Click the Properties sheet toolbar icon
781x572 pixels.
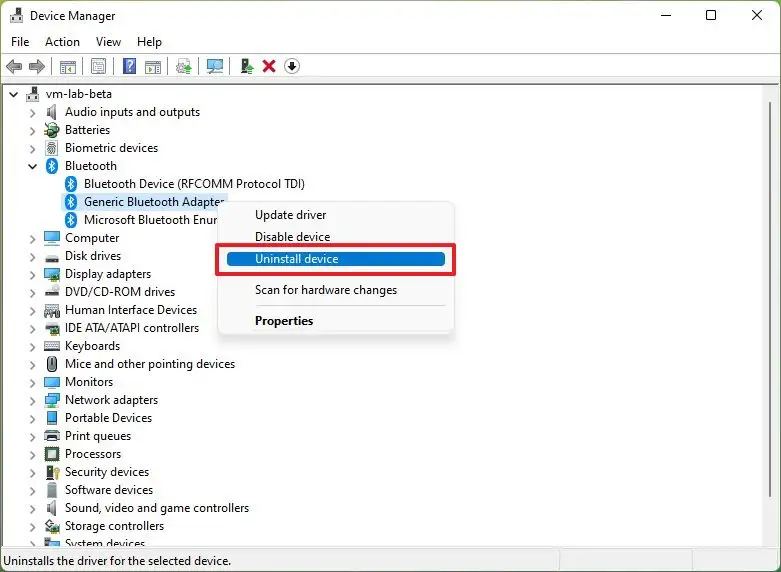coord(99,66)
